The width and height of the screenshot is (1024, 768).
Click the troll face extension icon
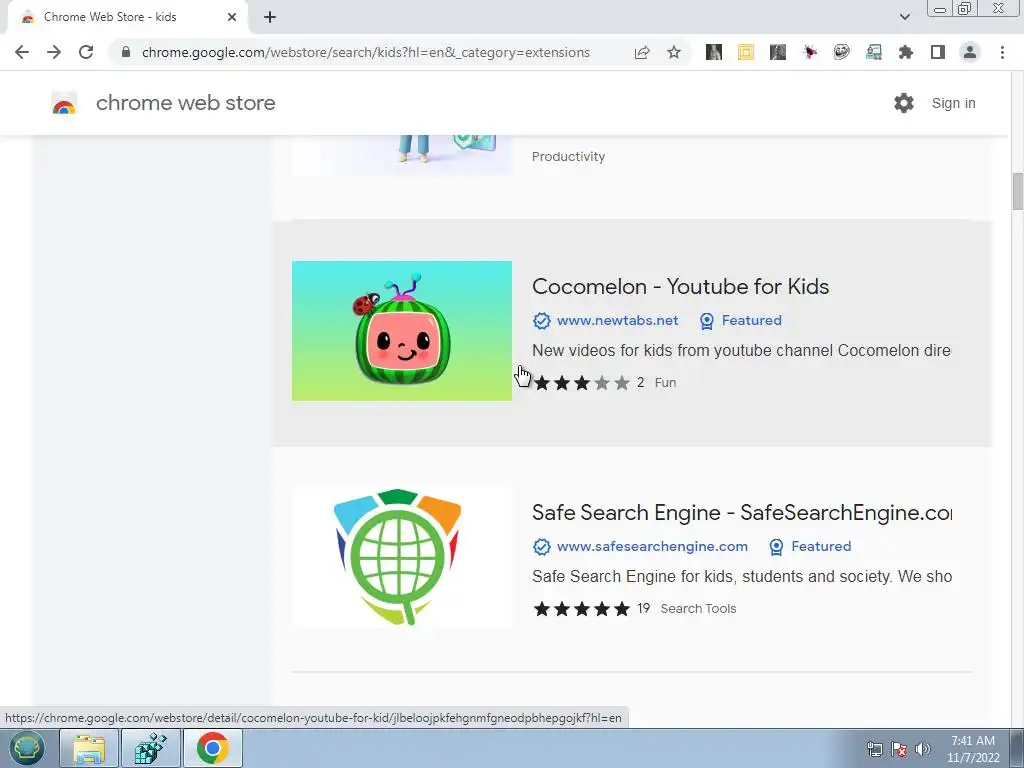point(842,52)
